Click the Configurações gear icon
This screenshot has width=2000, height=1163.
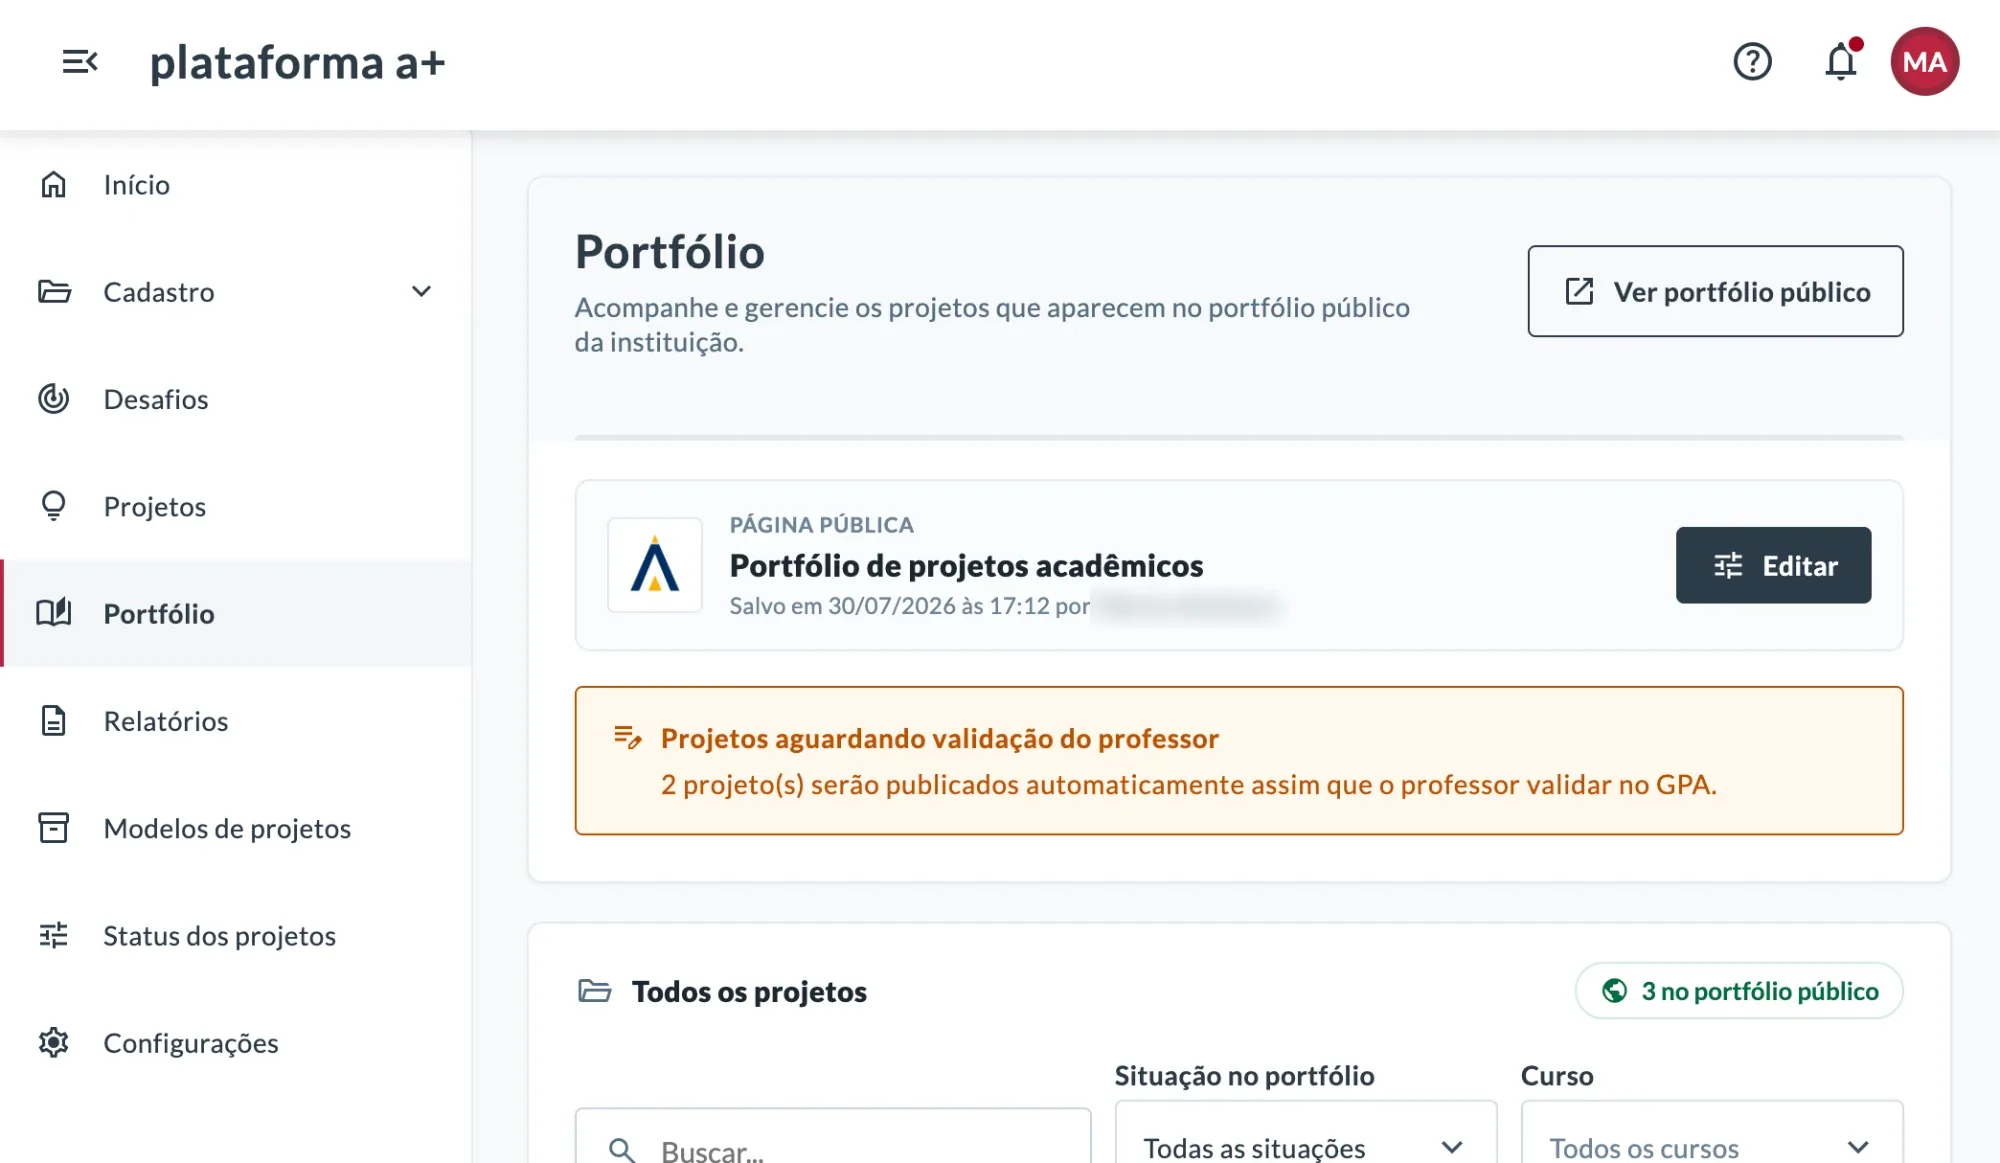click(54, 1042)
